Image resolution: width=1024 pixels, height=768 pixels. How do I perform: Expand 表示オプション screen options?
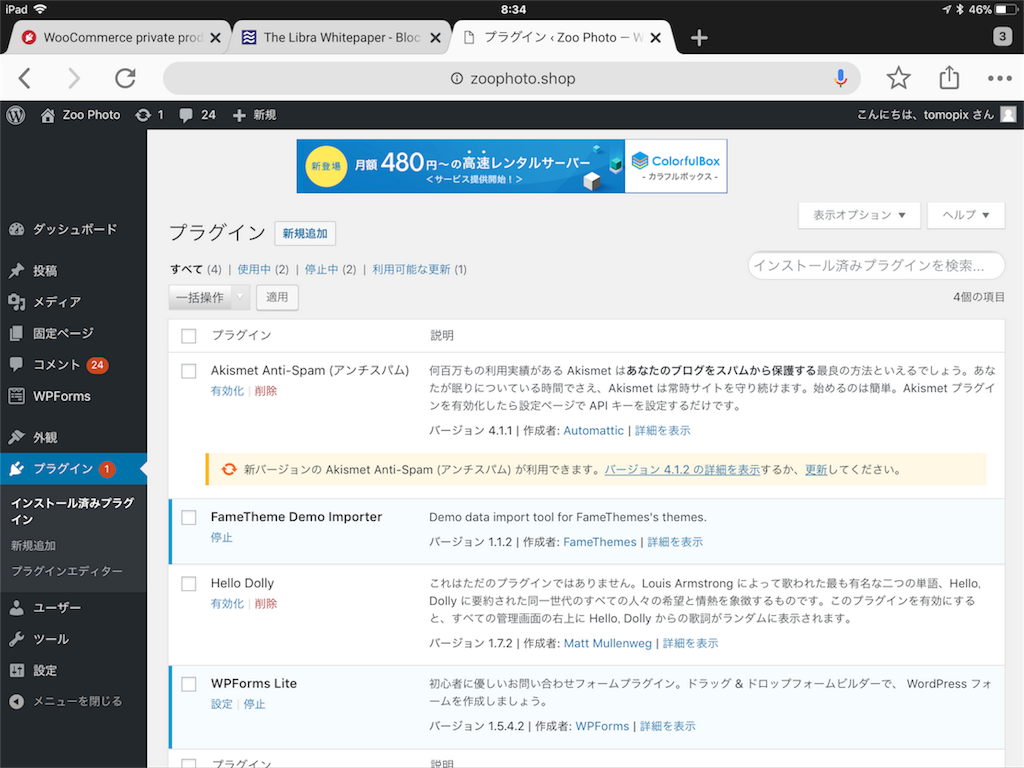pyautogui.click(x=859, y=215)
